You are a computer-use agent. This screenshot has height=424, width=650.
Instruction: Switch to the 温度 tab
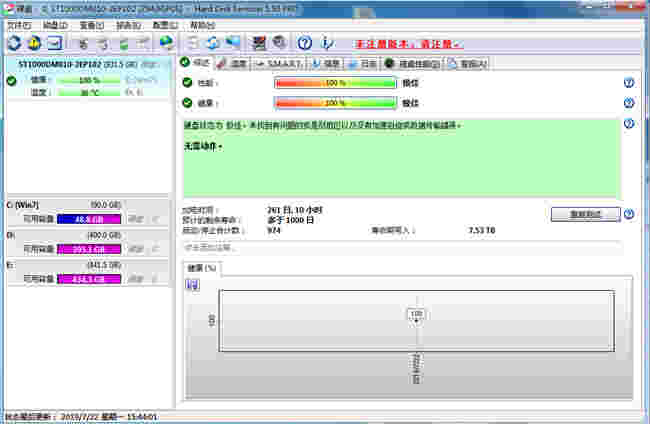[x=233, y=63]
